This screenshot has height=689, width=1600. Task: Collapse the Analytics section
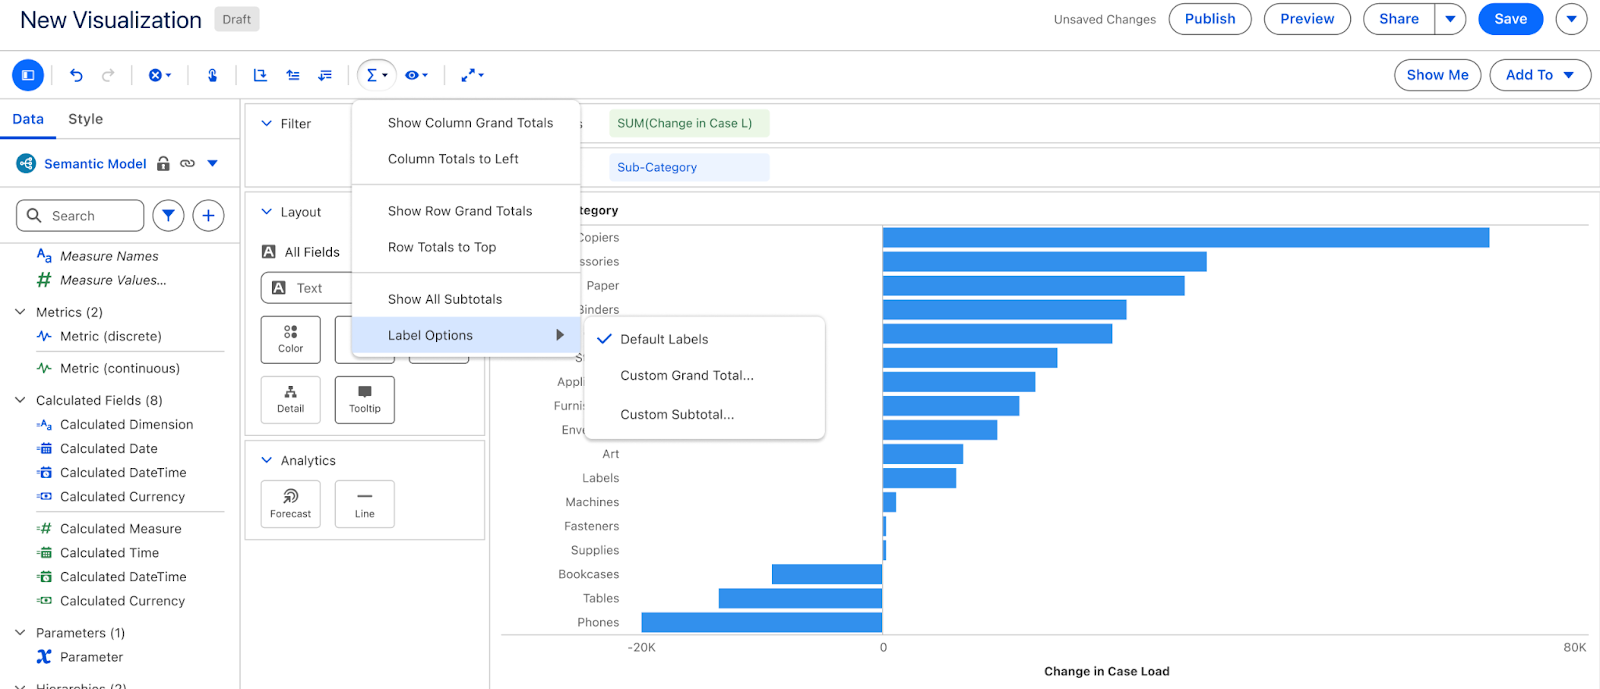coord(267,461)
